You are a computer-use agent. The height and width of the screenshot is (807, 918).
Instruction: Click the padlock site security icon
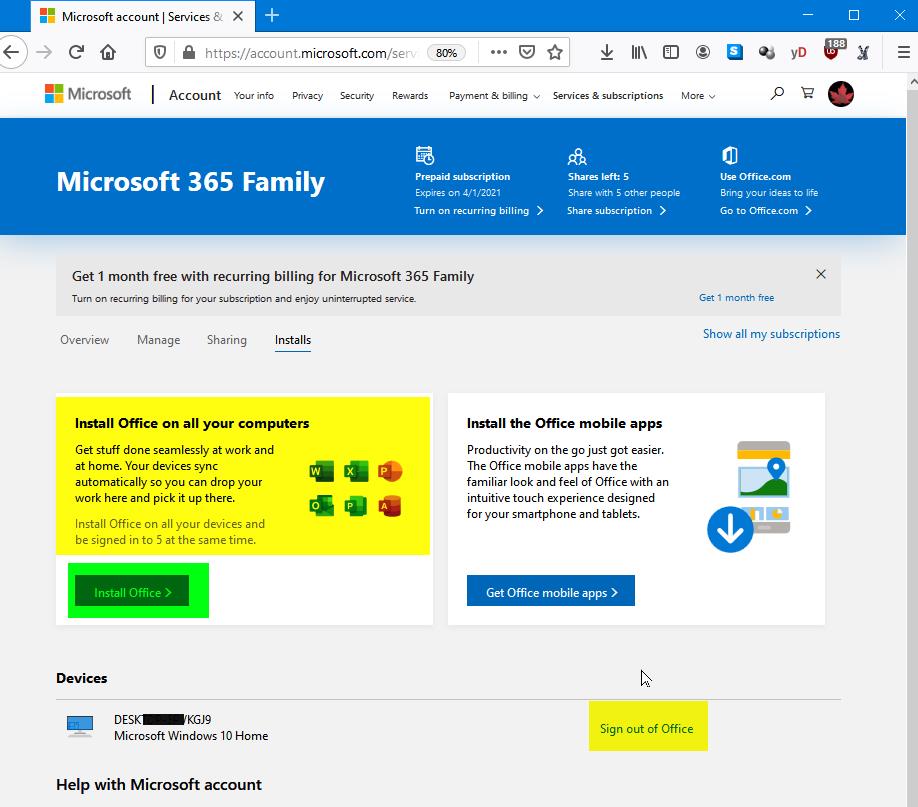(189, 53)
